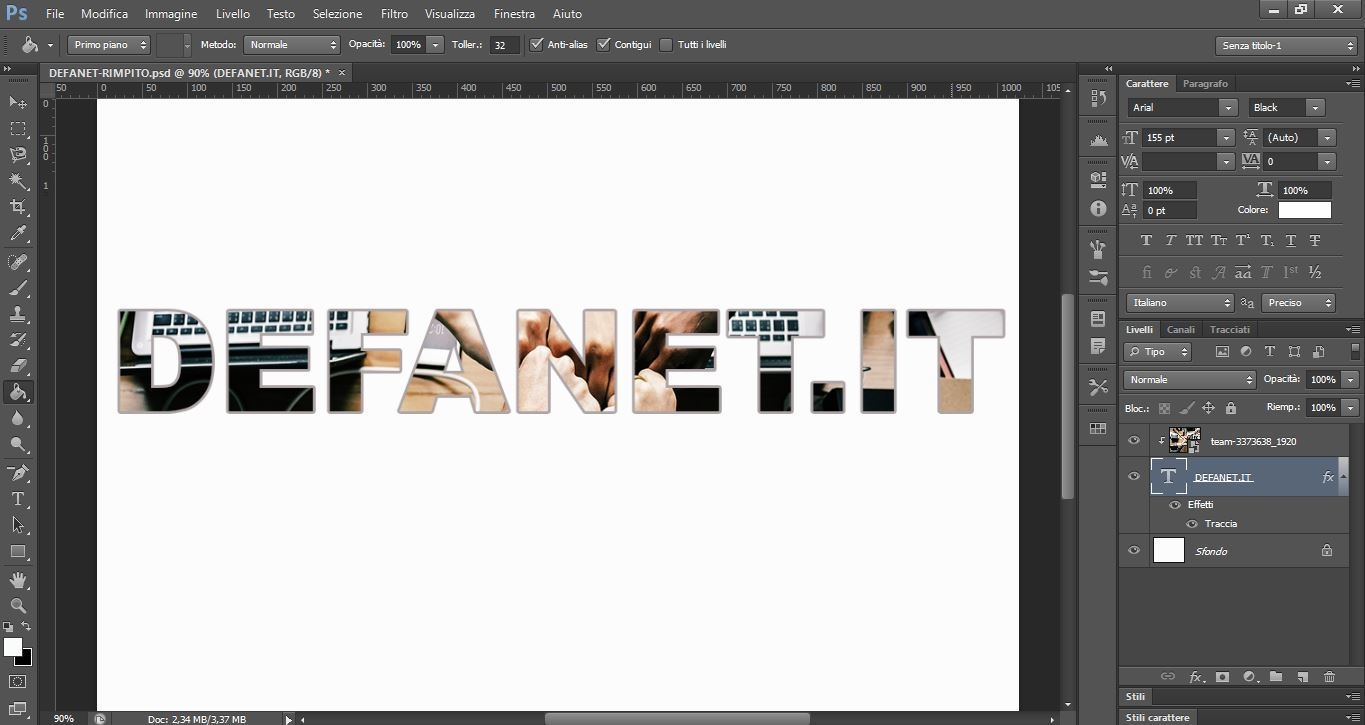
Task: Toggle Anti-alias checkbox
Action: (x=537, y=44)
